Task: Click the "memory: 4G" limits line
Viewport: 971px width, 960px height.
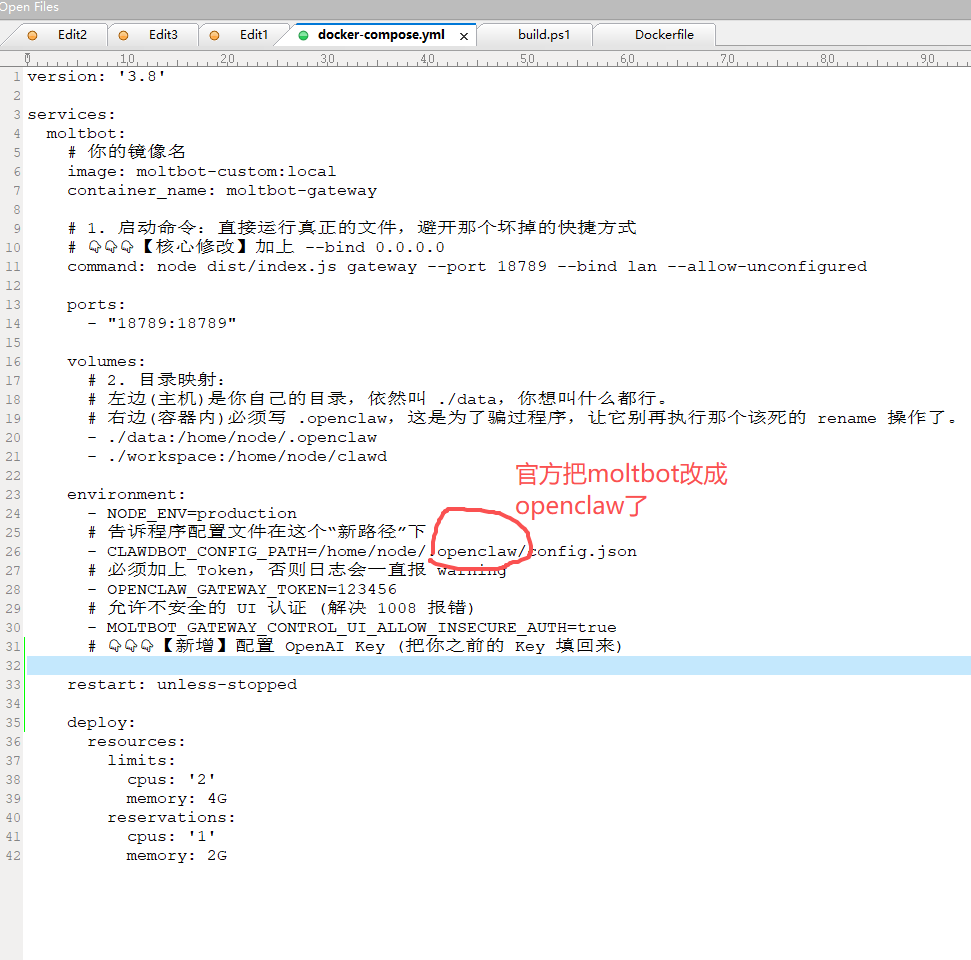Action: click(x=176, y=799)
